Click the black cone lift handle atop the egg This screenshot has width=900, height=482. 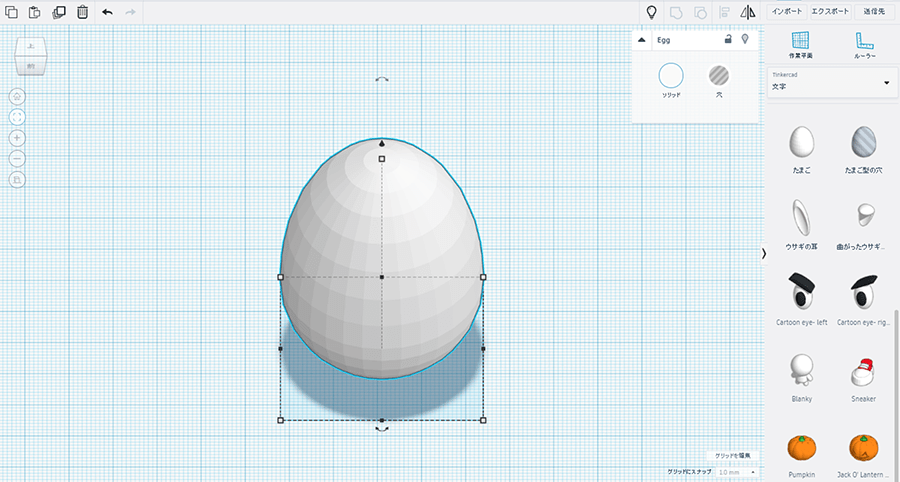tap(382, 143)
